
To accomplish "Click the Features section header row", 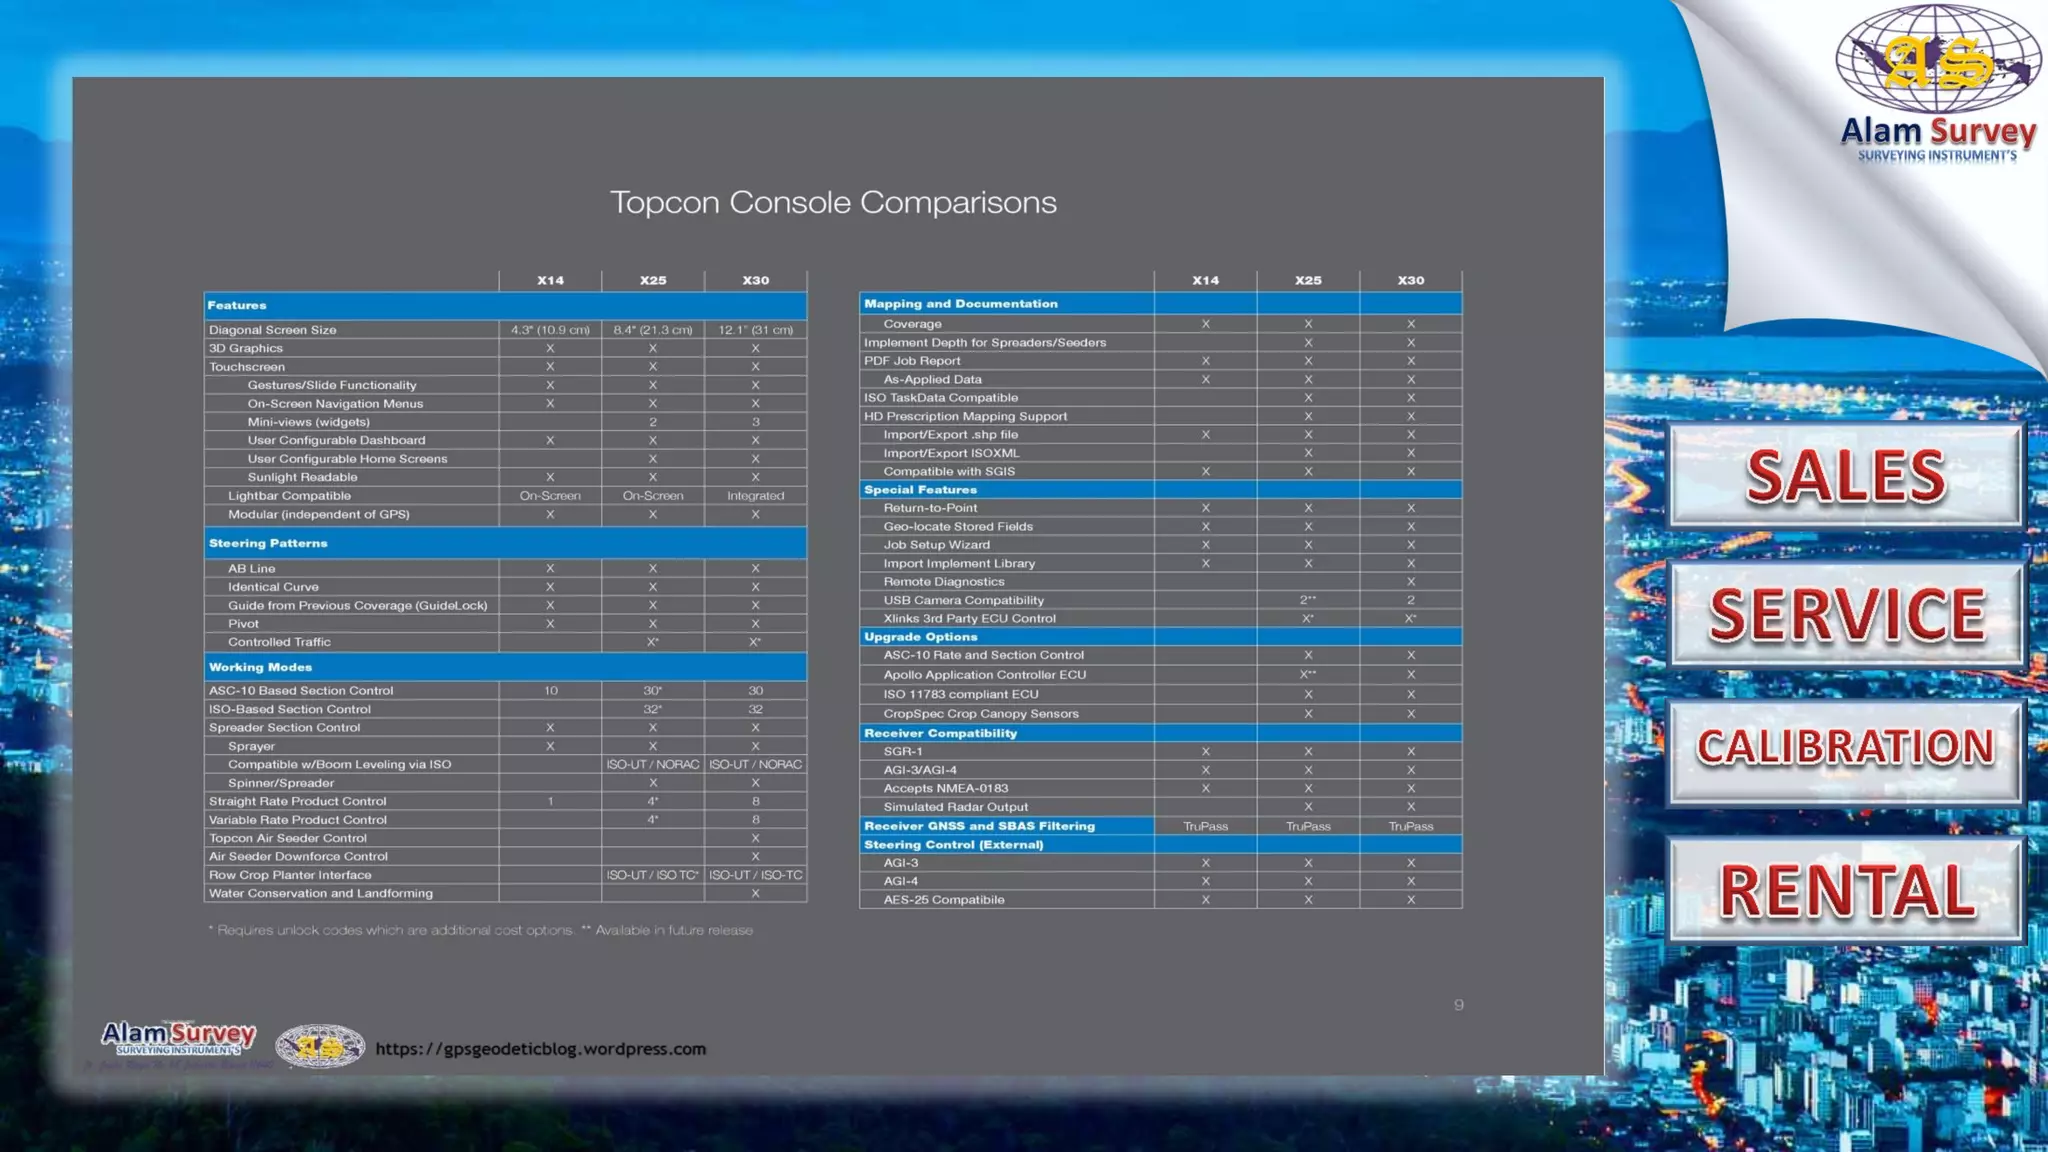I will 238,306.
